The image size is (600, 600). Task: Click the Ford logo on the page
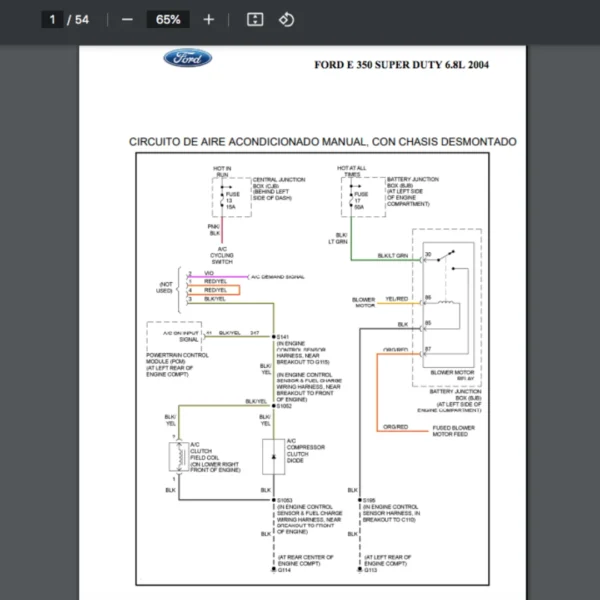pyautogui.click(x=188, y=58)
